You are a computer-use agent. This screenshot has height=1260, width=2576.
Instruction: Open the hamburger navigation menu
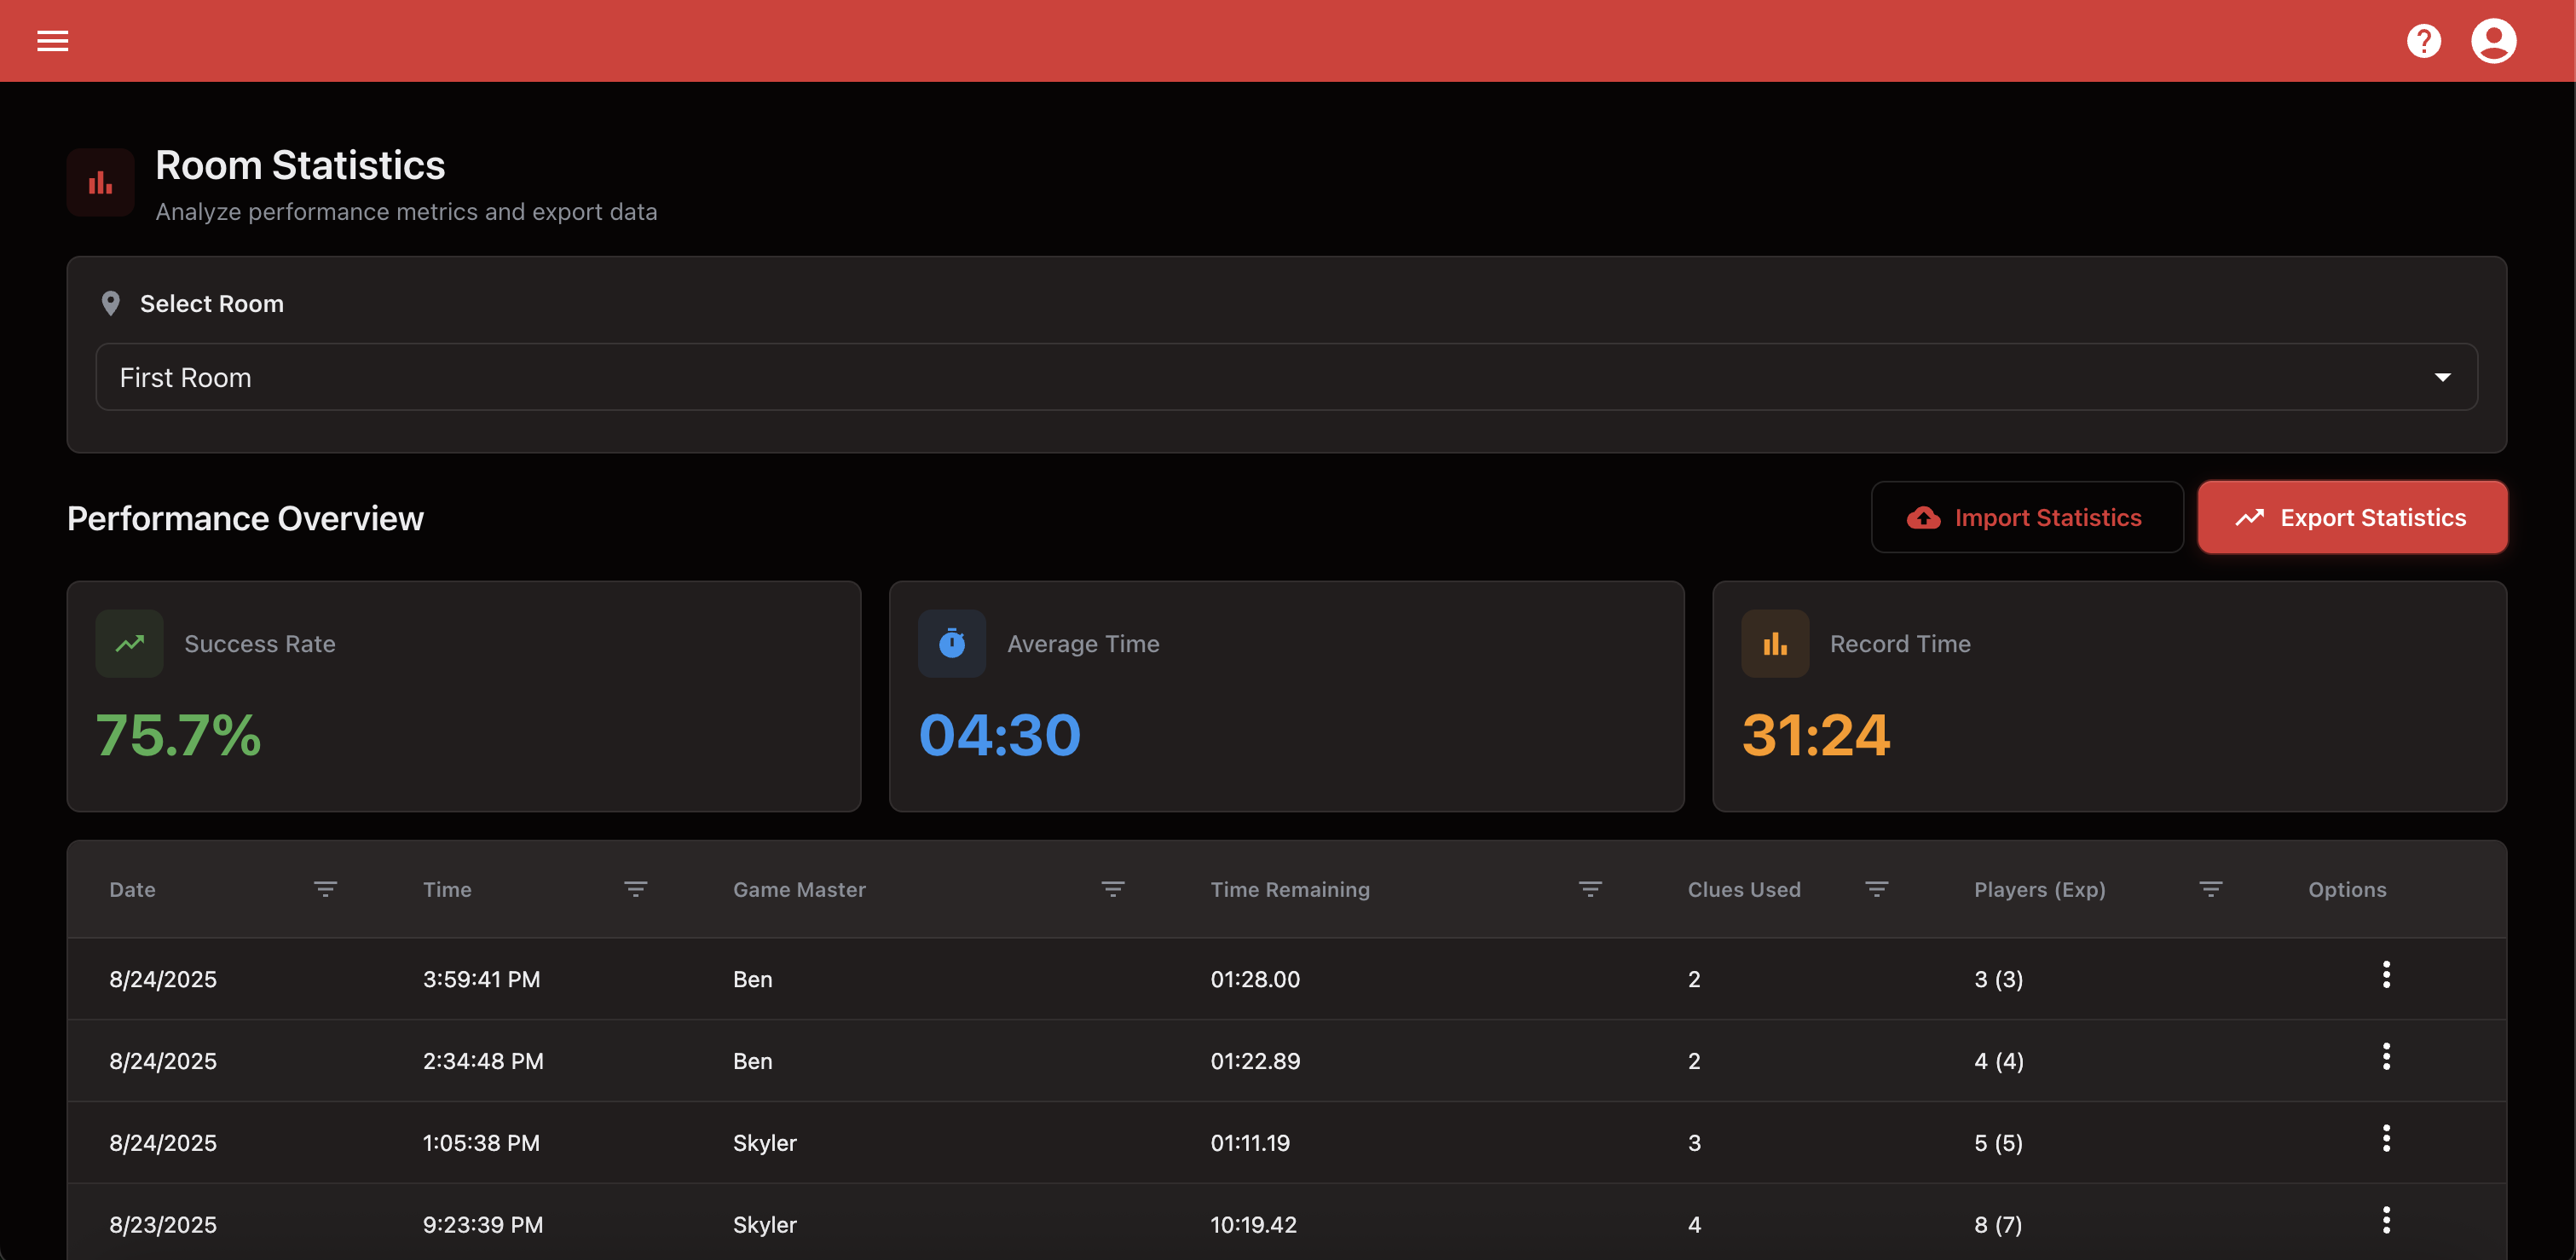click(x=52, y=41)
